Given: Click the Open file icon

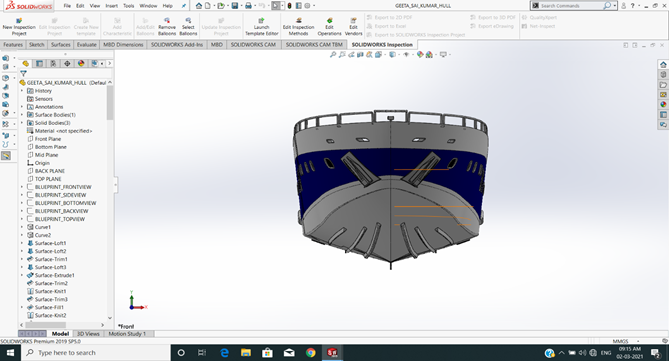Looking at the screenshot, I should click(x=221, y=6).
